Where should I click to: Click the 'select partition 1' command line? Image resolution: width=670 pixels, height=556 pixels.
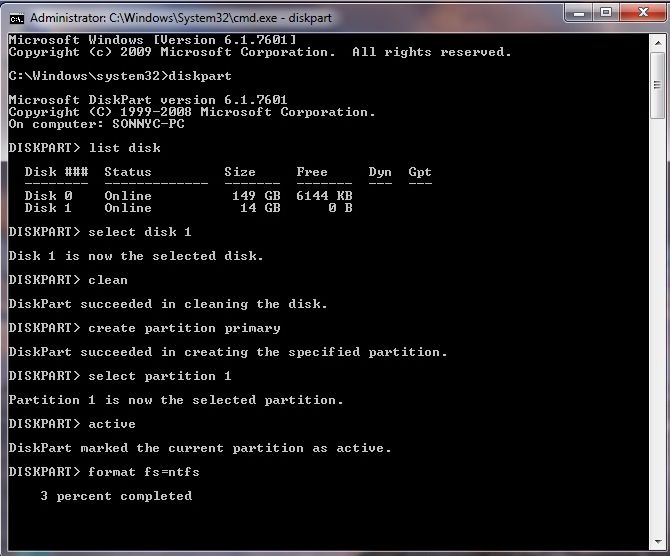[120, 376]
